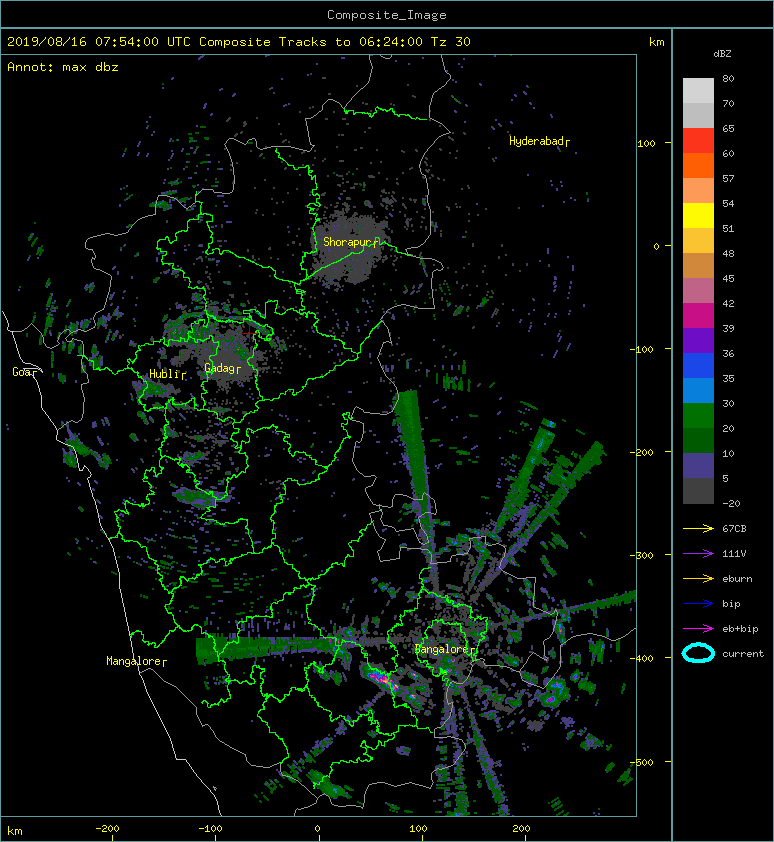774x842 pixels.
Task: Click the -200 tick on bottom axis
Action: click(107, 829)
